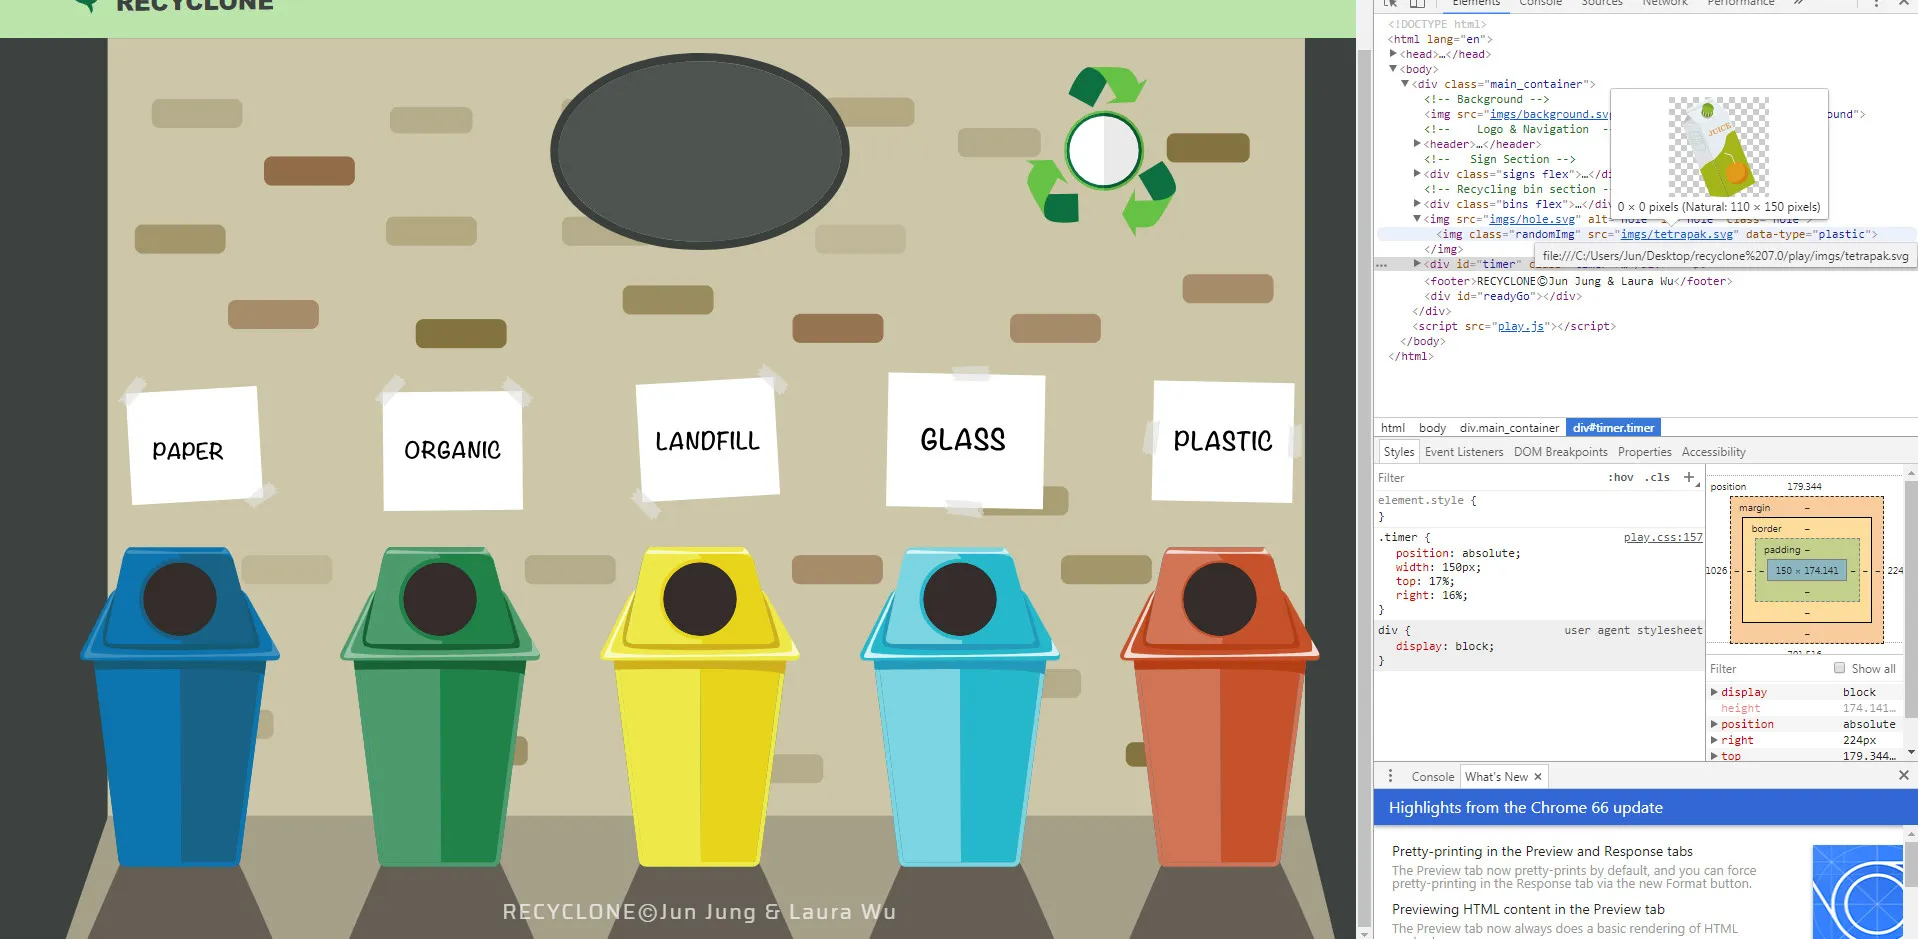This screenshot has height=939, width=1918.
Task: Expand the signs flex div node
Action: point(1417,174)
